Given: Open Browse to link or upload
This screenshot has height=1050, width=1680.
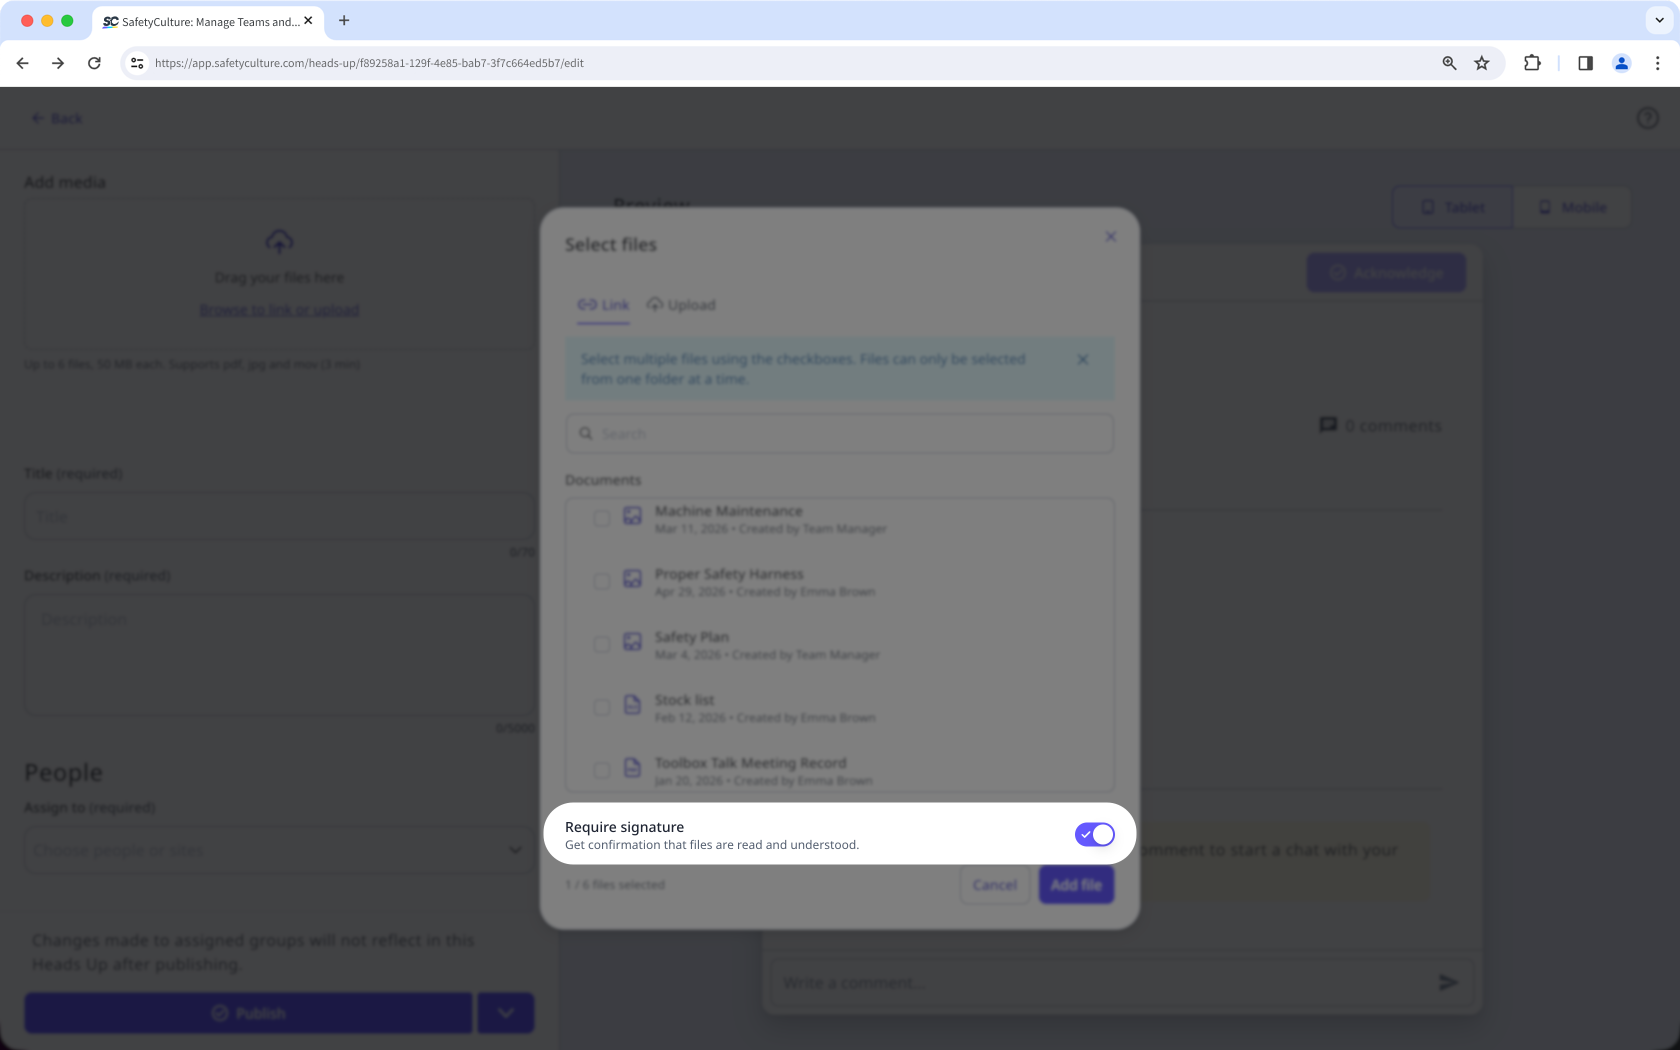Looking at the screenshot, I should 279,310.
